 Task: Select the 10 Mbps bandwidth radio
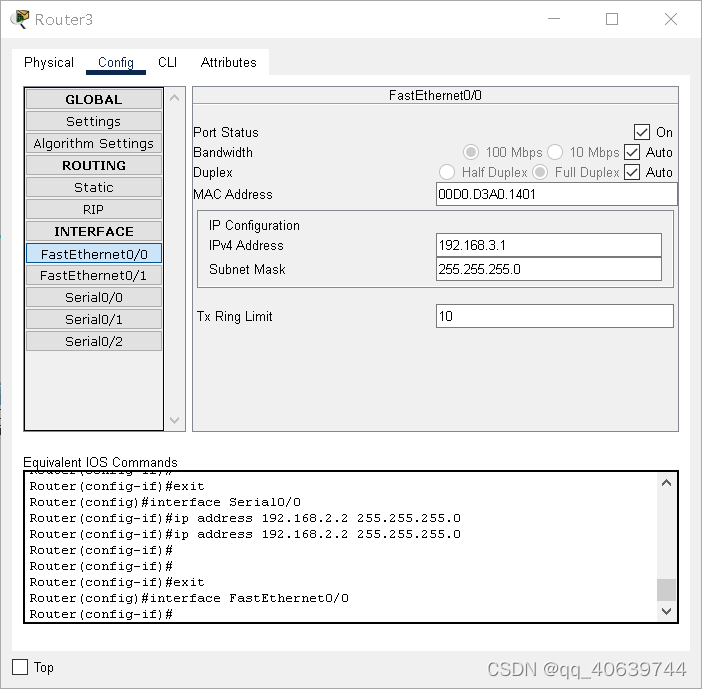point(555,152)
